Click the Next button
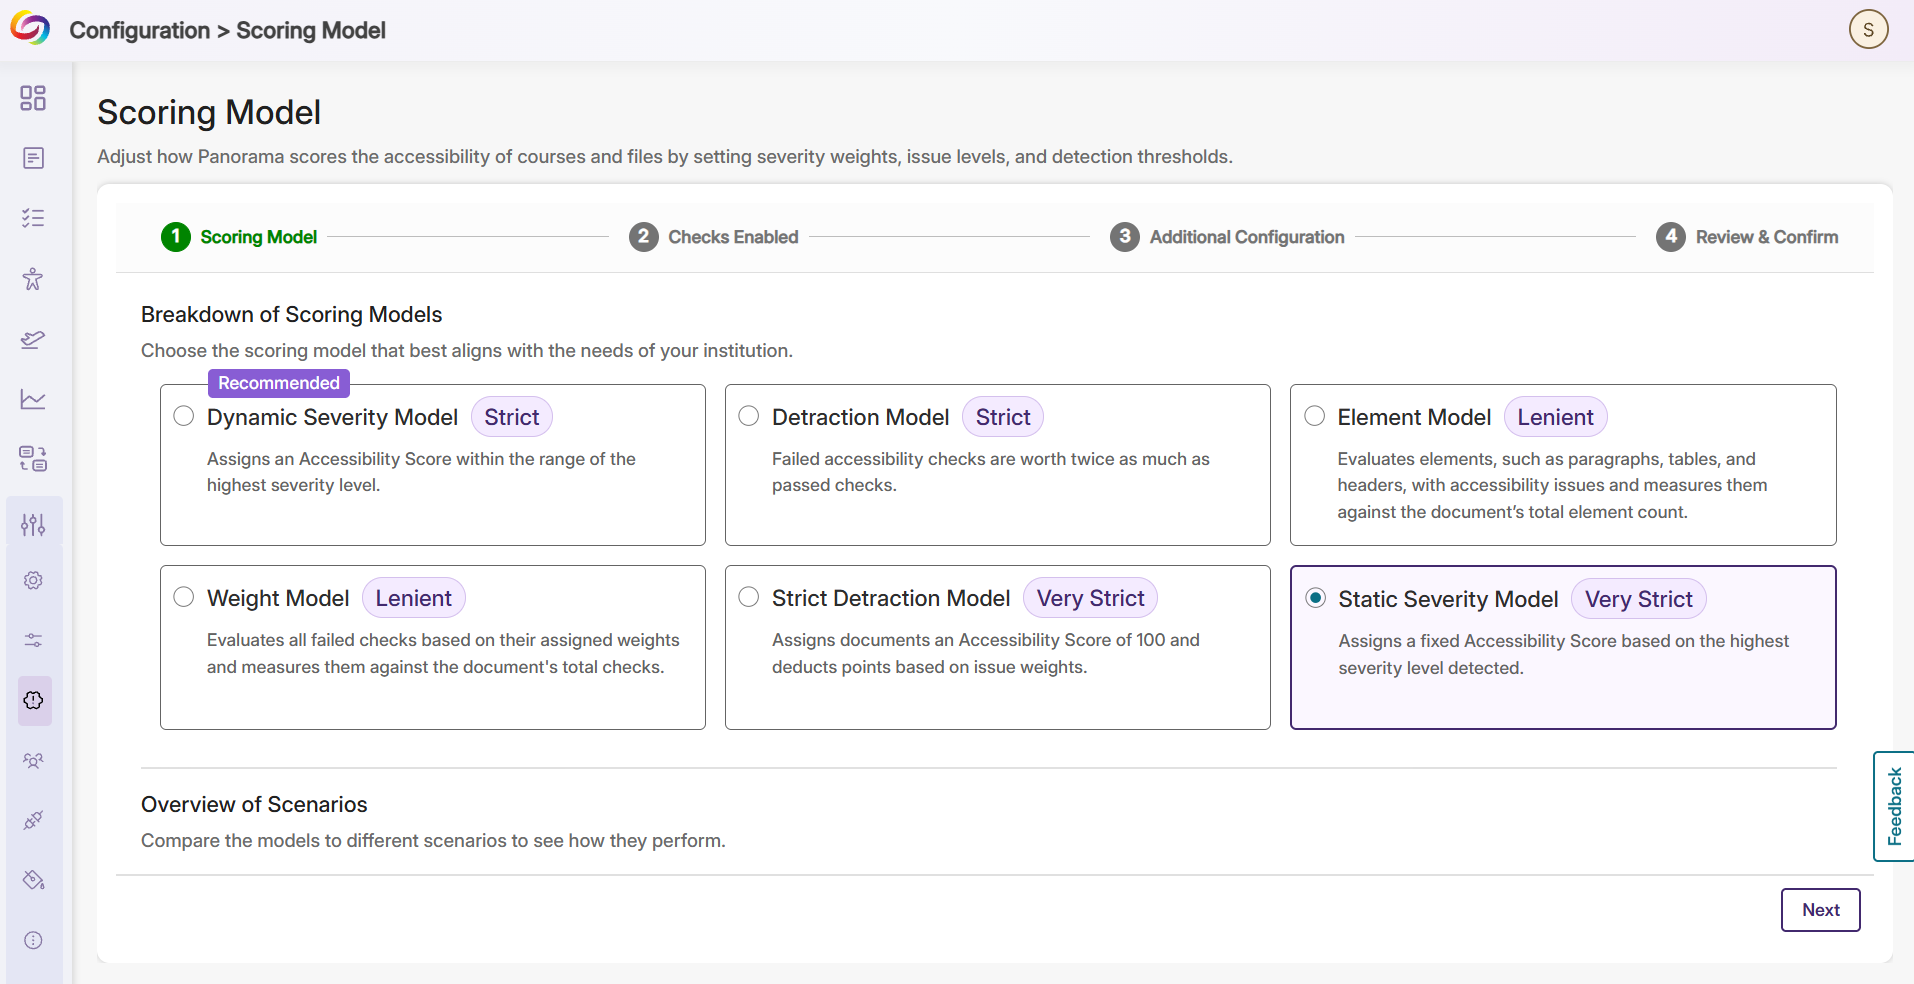This screenshot has width=1914, height=984. tap(1820, 910)
